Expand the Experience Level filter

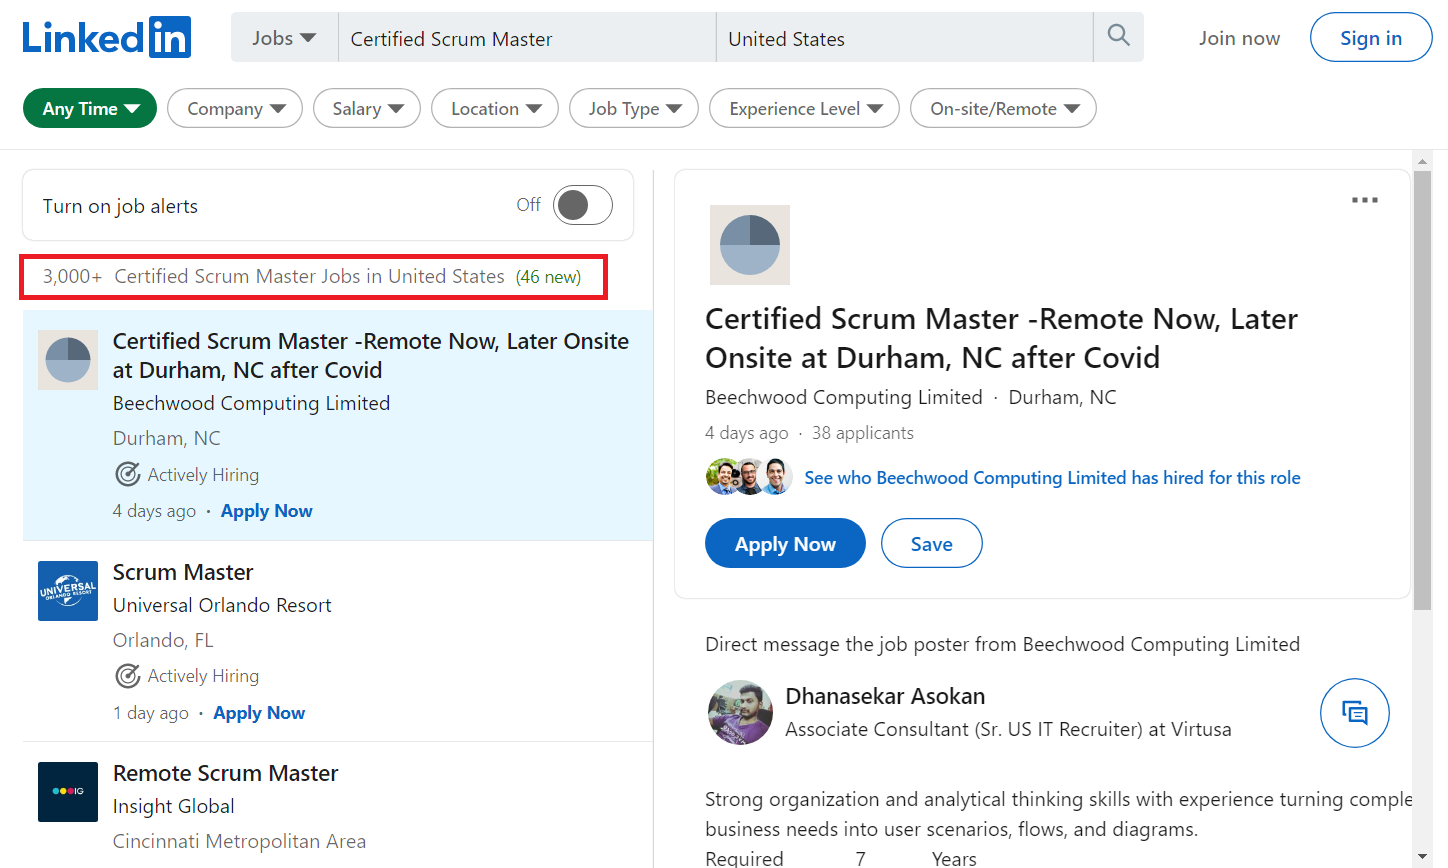(x=804, y=109)
